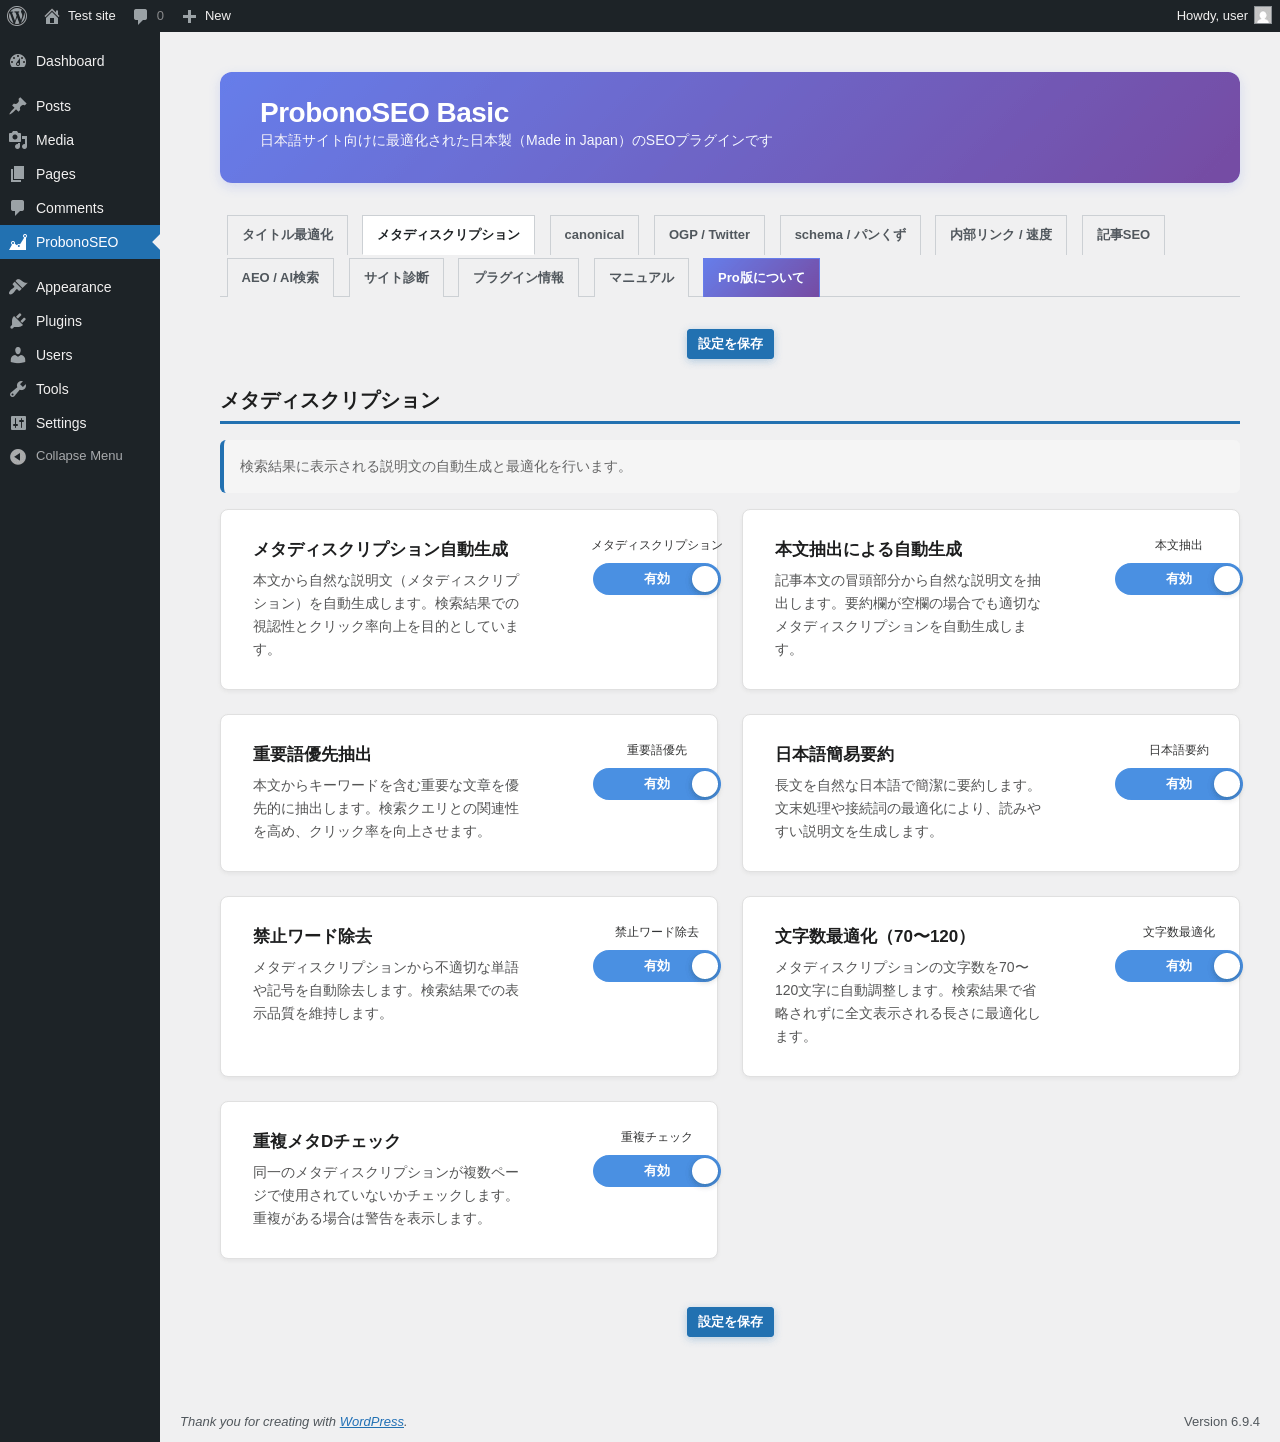The height and width of the screenshot is (1442, 1280).
Task: Open the Howdy, user account menu
Action: click(1224, 16)
